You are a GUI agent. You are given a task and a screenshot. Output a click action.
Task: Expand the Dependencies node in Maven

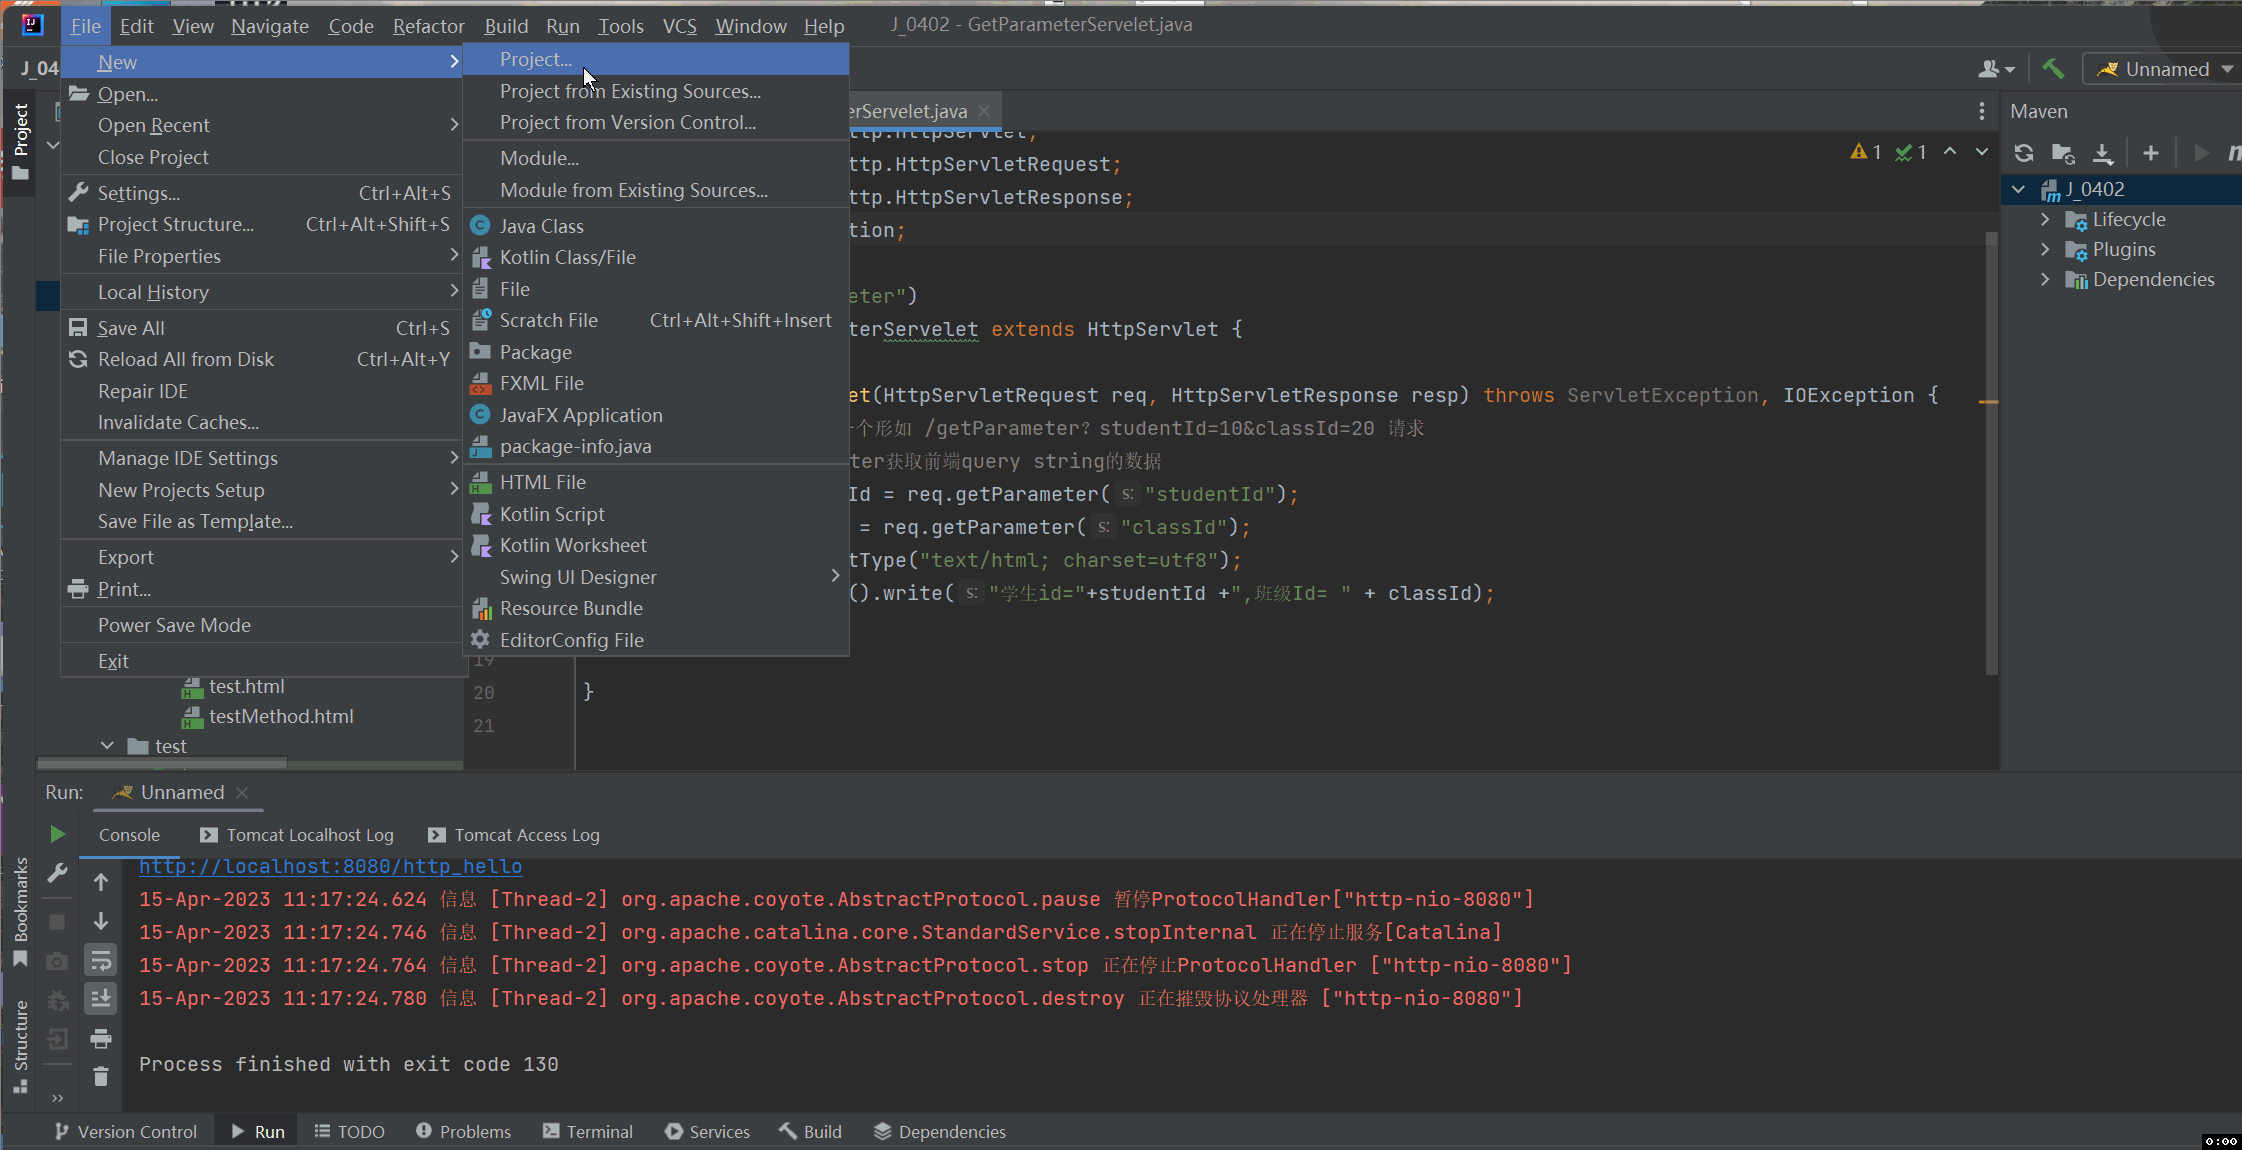pyautogui.click(x=2045, y=279)
